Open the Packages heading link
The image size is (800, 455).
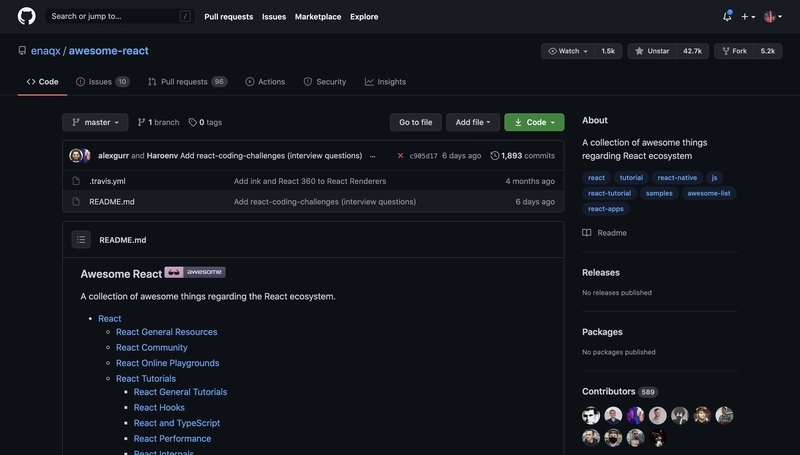pyautogui.click(x=602, y=332)
